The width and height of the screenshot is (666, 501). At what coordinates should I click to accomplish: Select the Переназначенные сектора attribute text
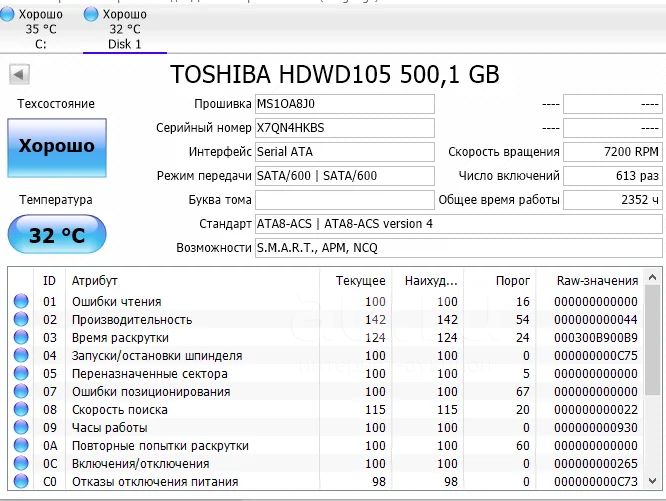[x=150, y=374]
